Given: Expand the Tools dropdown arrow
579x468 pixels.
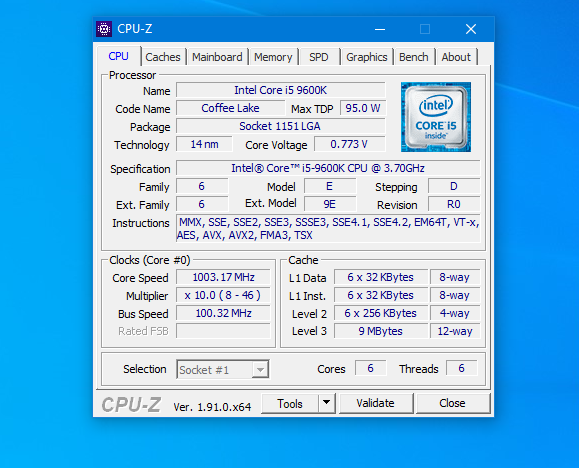Looking at the screenshot, I should [x=326, y=403].
